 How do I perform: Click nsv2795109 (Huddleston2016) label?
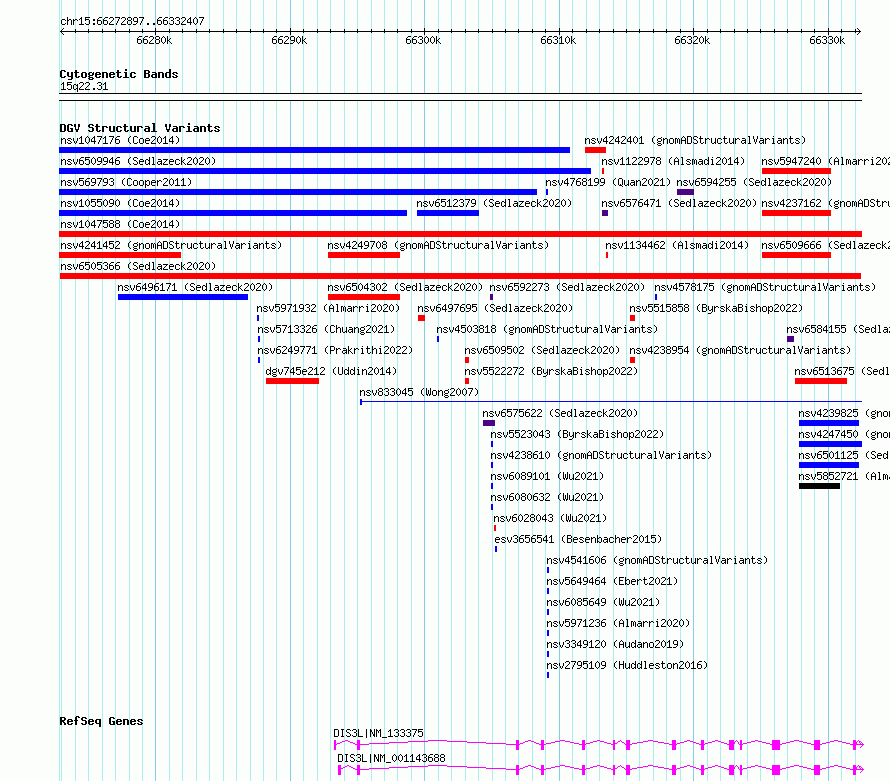click(x=627, y=665)
